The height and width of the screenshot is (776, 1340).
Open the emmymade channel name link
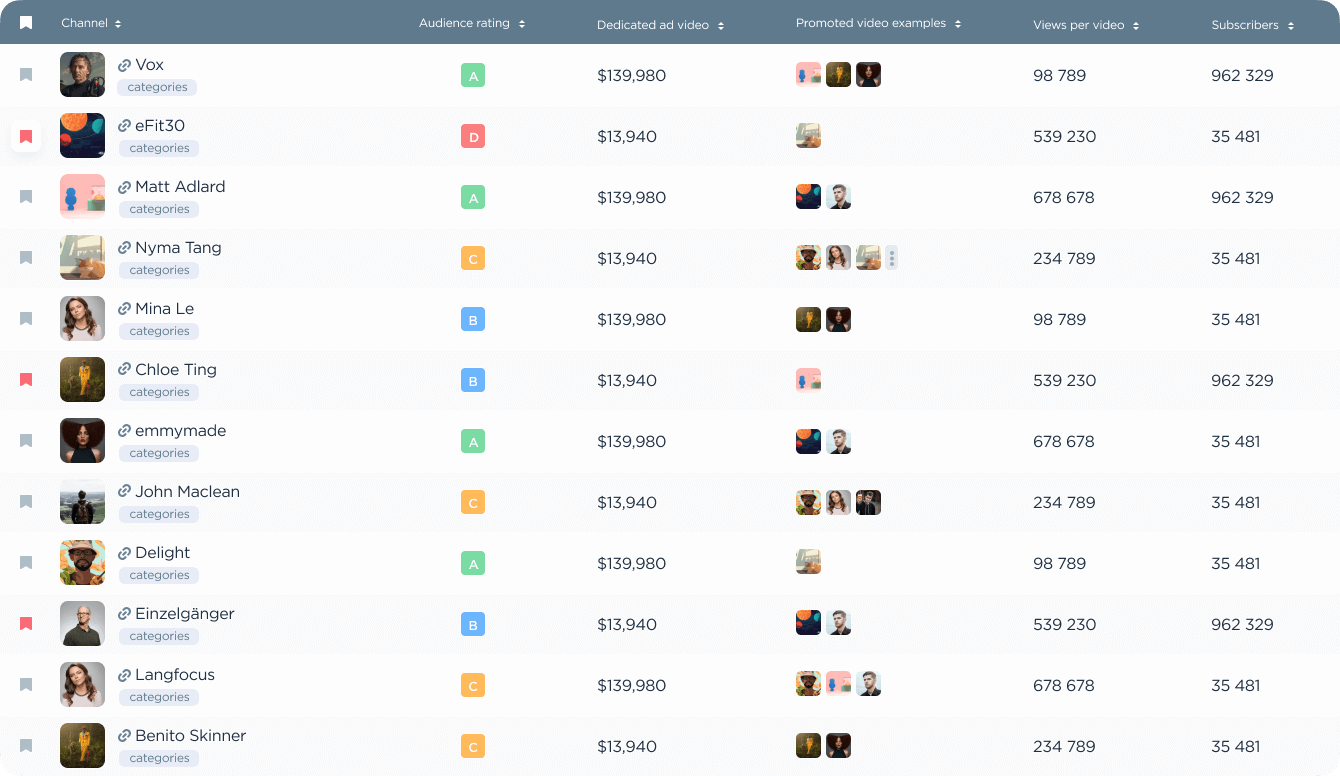tap(180, 431)
